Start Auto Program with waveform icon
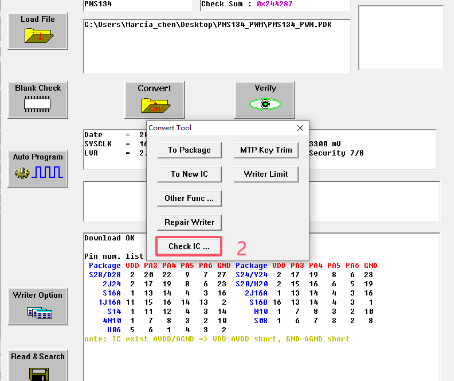Image resolution: width=454 pixels, height=381 pixels. pos(38,169)
